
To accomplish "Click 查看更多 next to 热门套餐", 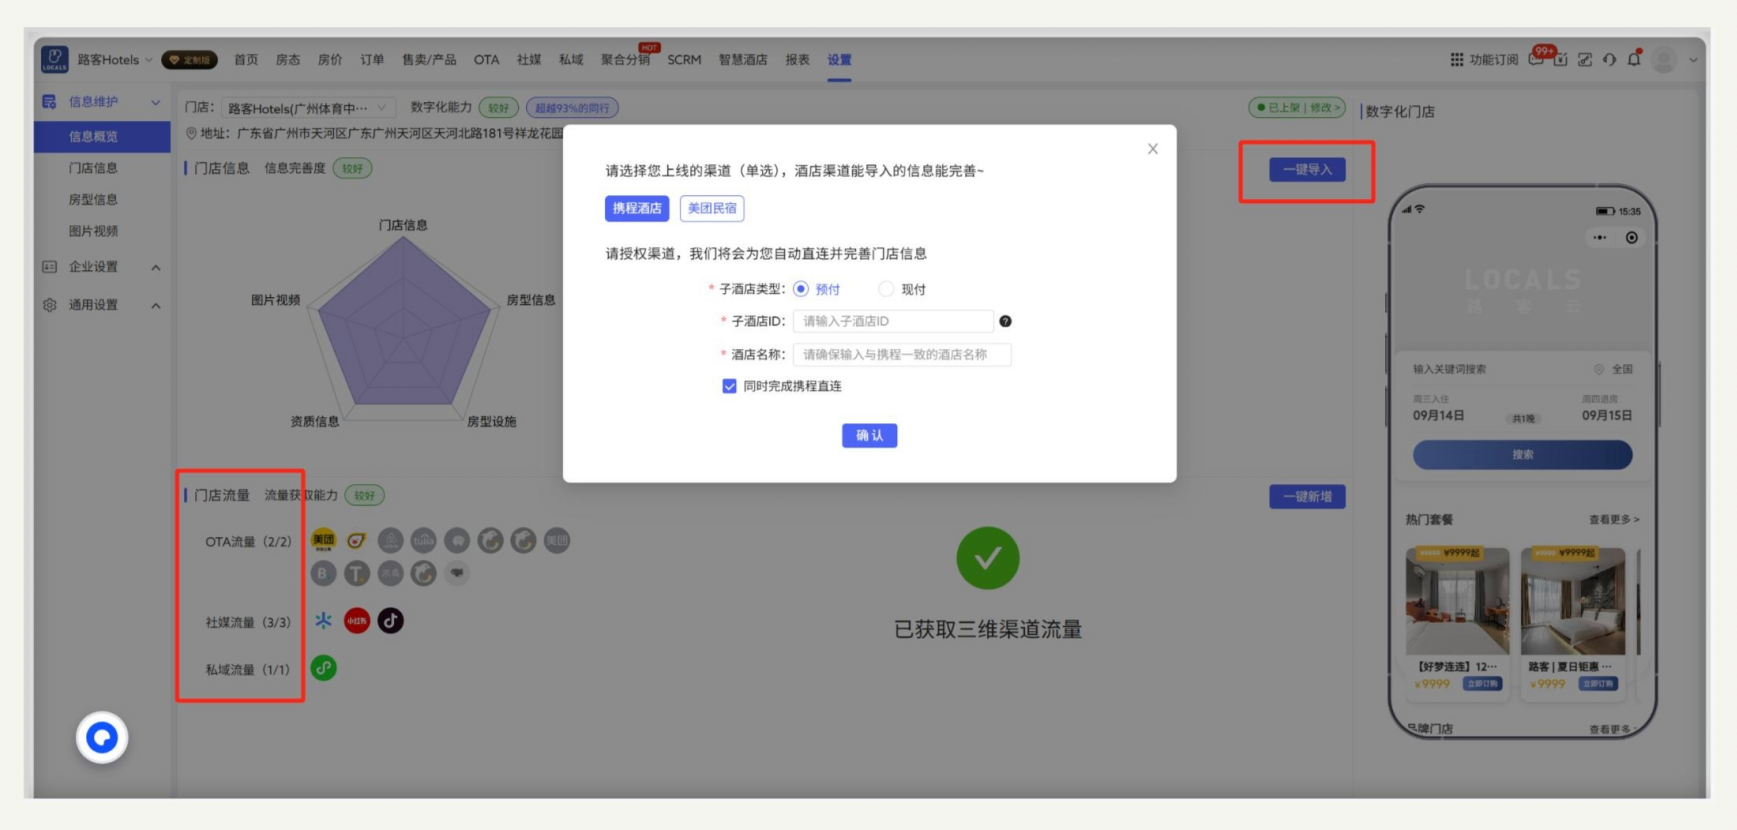I will click(x=1614, y=519).
